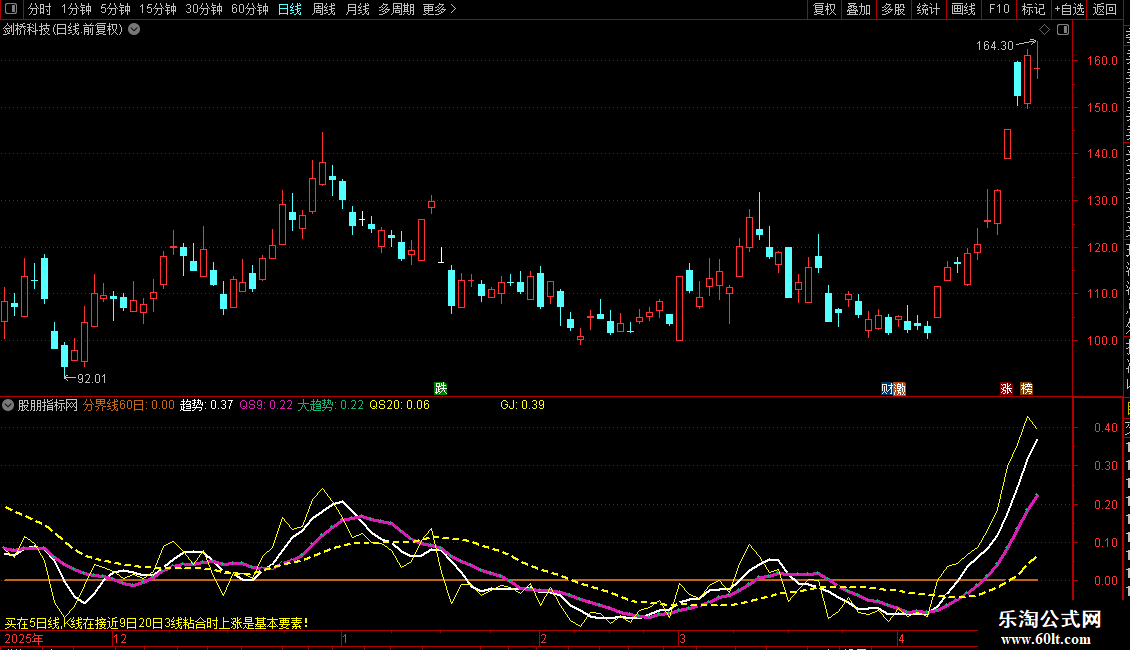
Task: Switch to 月线 monthly chart
Action: point(357,9)
